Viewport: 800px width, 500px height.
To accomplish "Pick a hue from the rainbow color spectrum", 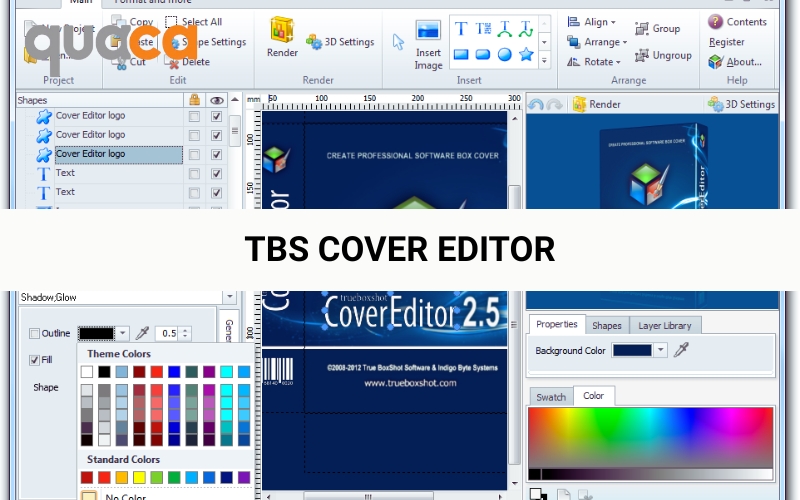I will (x=651, y=437).
